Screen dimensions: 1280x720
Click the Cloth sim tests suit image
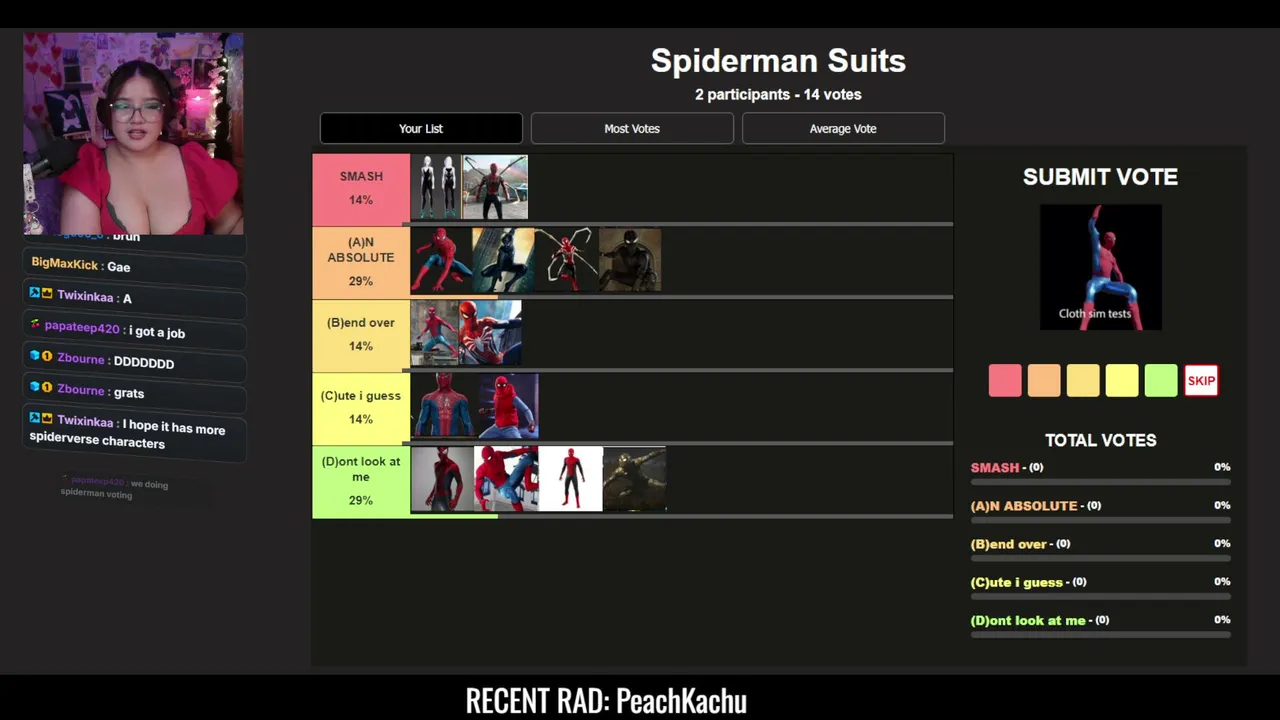tap(1101, 267)
